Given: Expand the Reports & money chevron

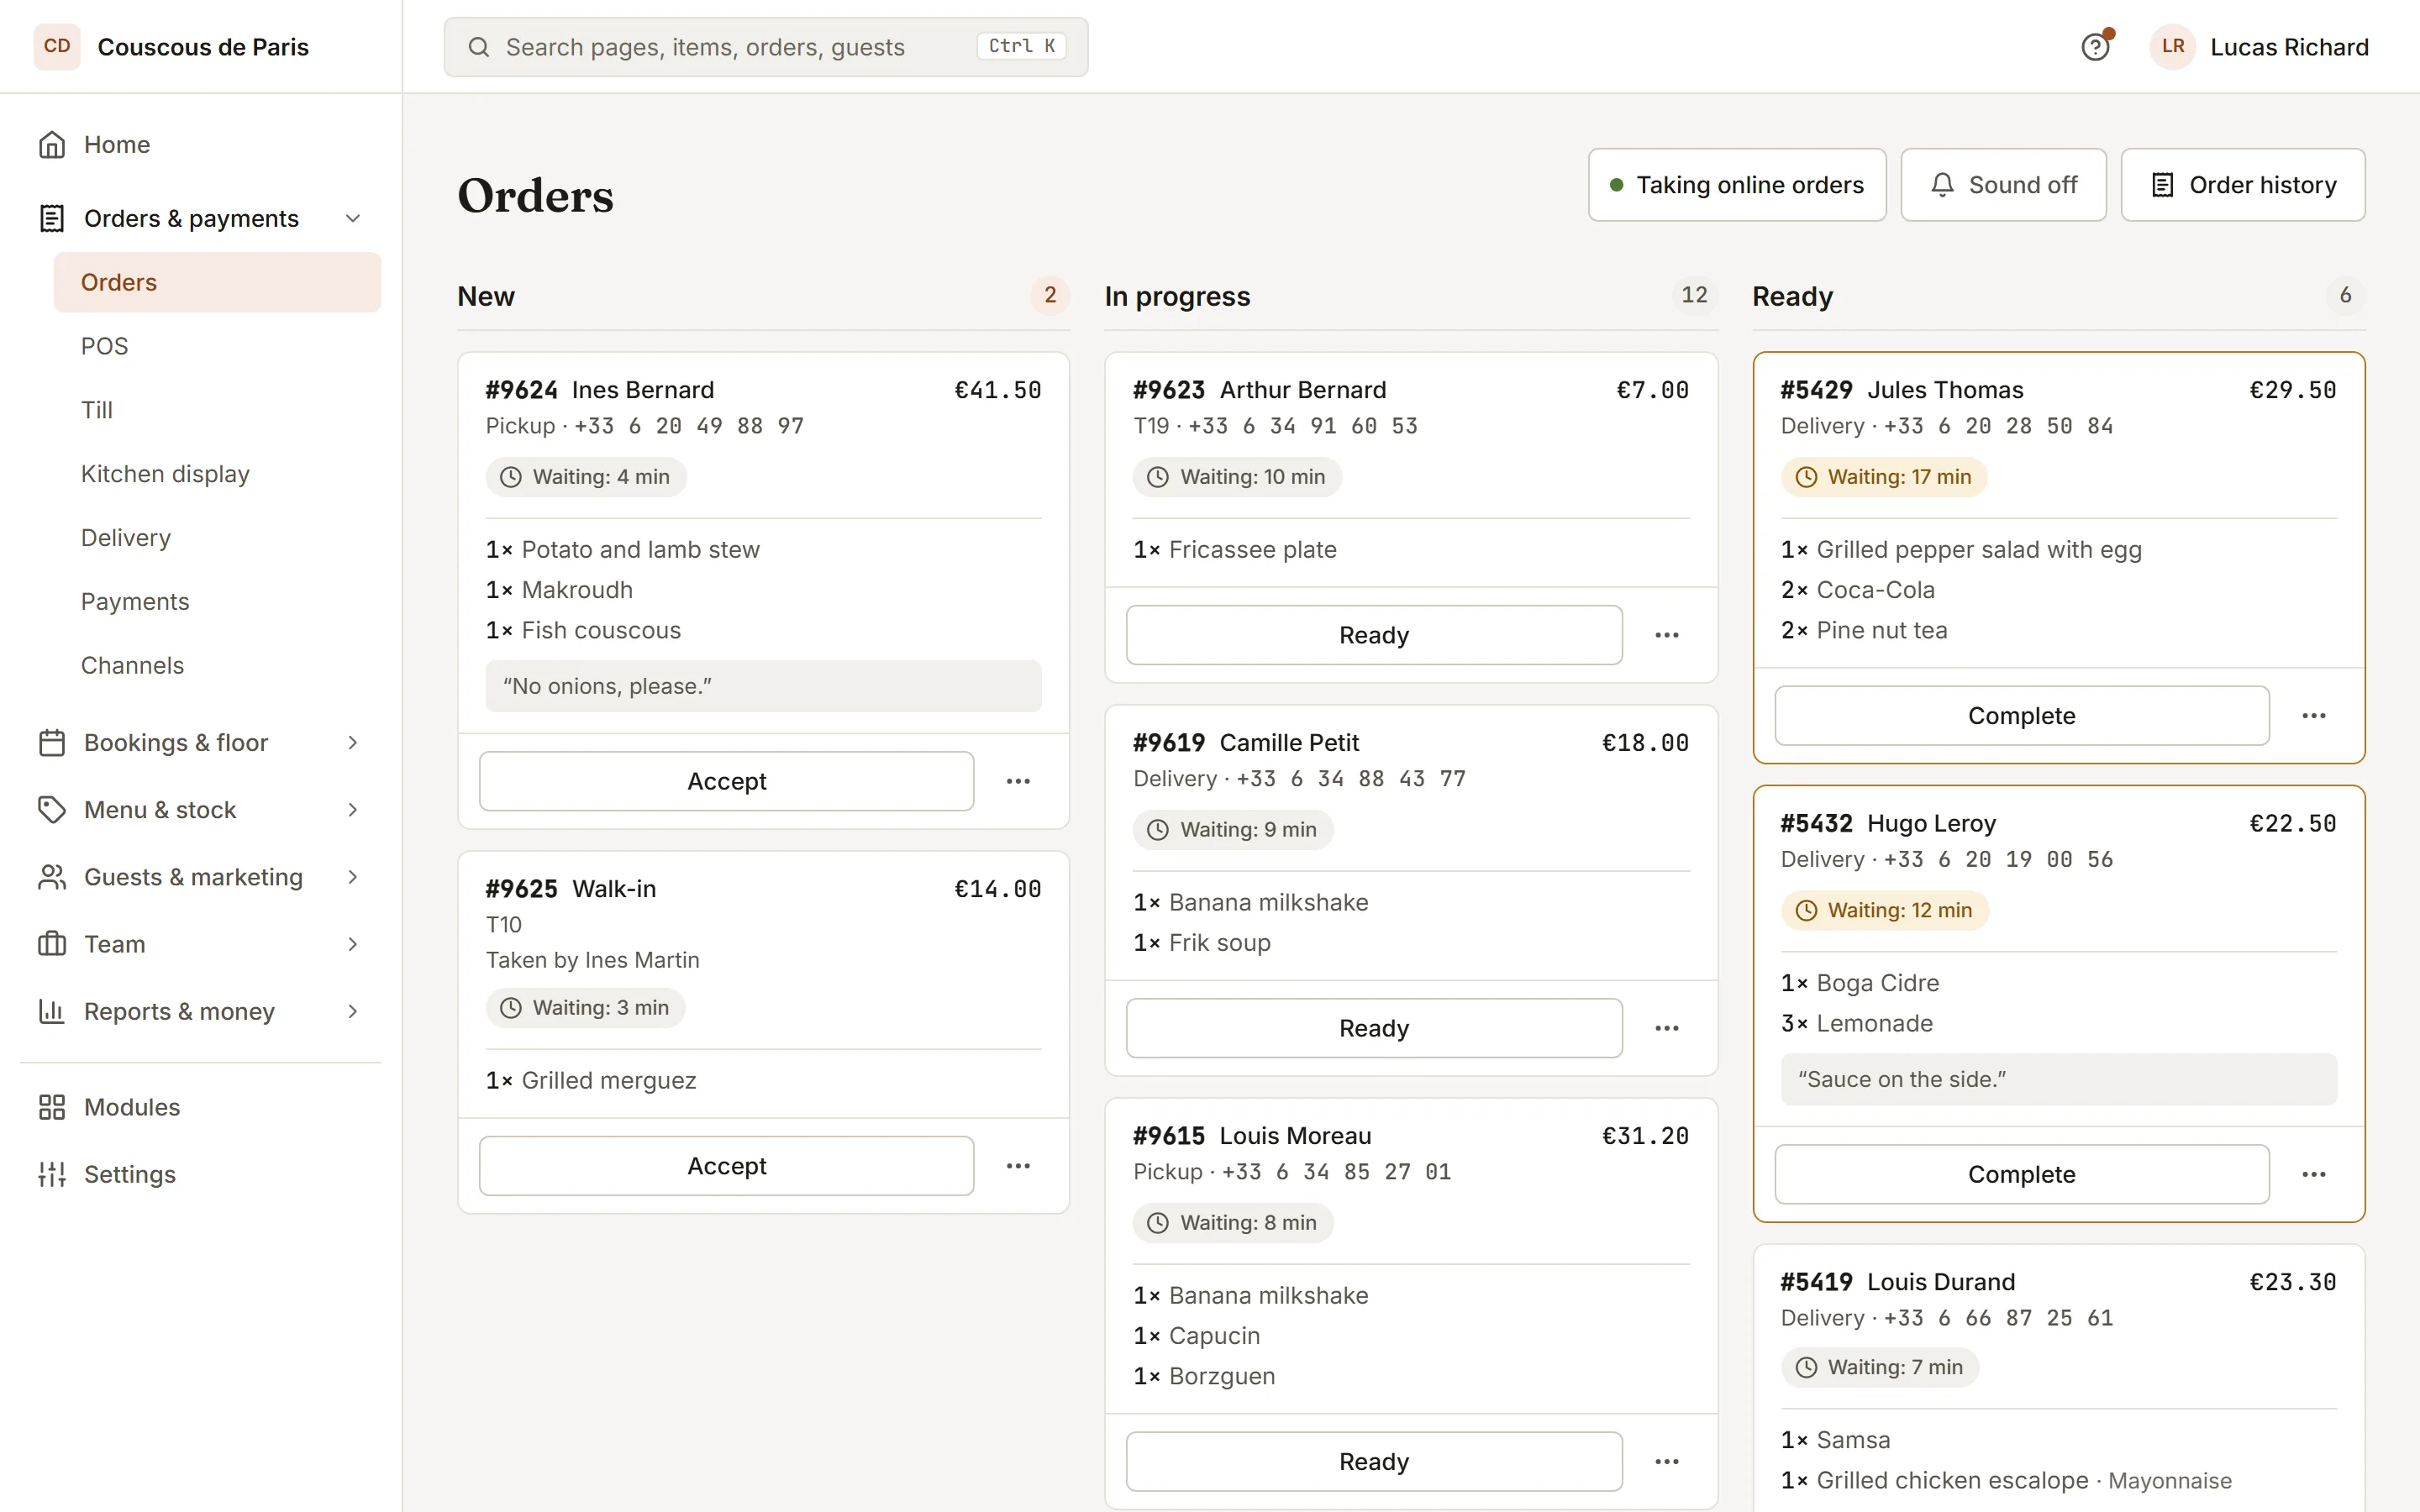Looking at the screenshot, I should (x=353, y=1011).
